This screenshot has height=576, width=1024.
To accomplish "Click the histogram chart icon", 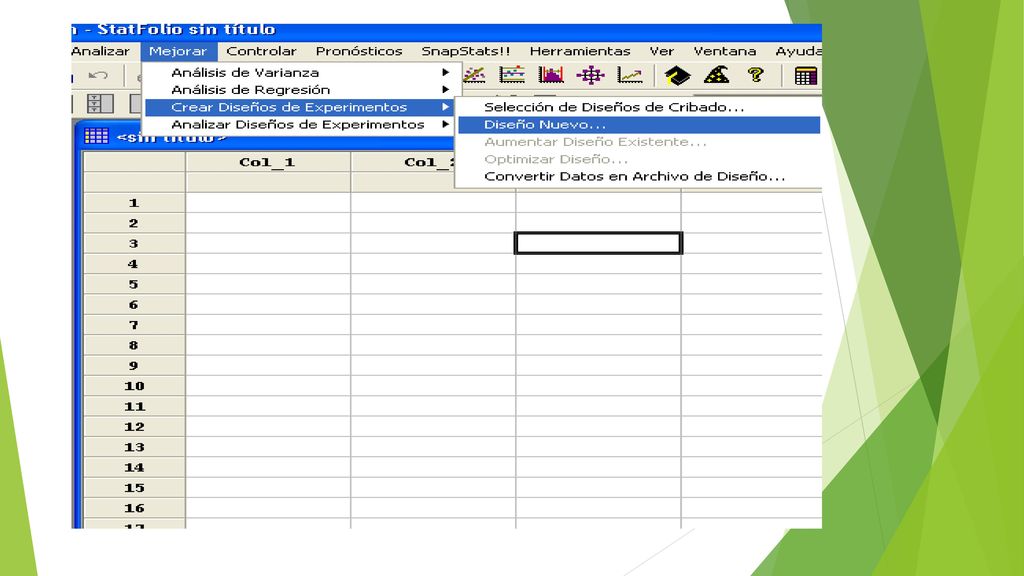I will pos(551,76).
